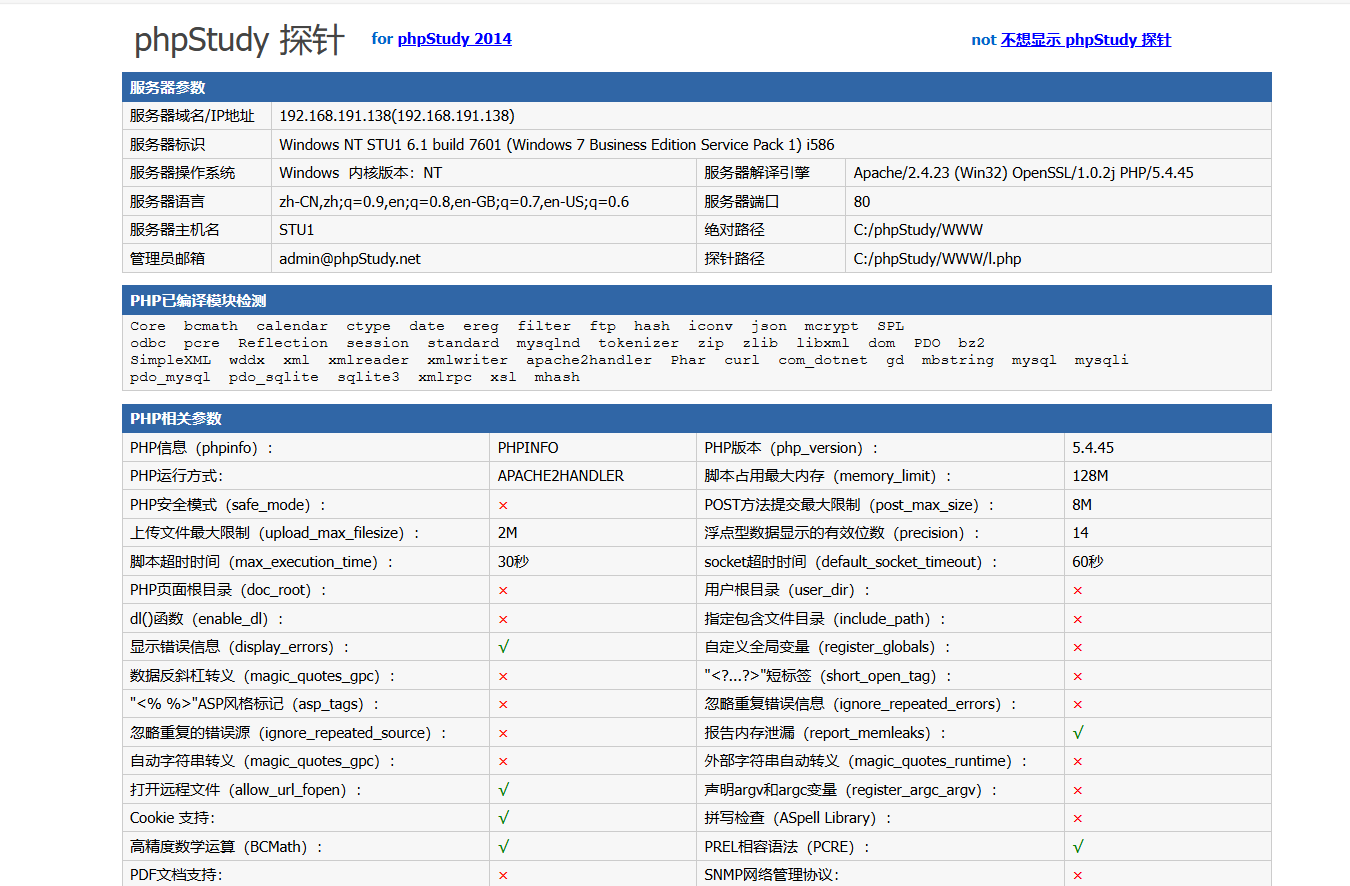Select the calendar module name
Screen dimensions: 1350x886
point(292,326)
